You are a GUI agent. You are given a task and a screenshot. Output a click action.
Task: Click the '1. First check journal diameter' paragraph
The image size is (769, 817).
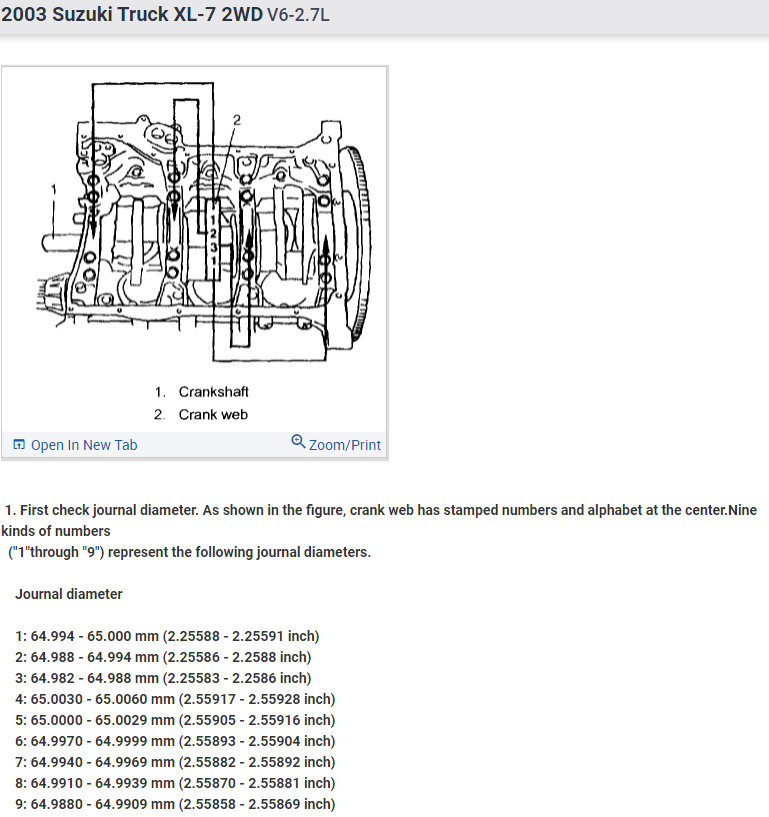[379, 521]
